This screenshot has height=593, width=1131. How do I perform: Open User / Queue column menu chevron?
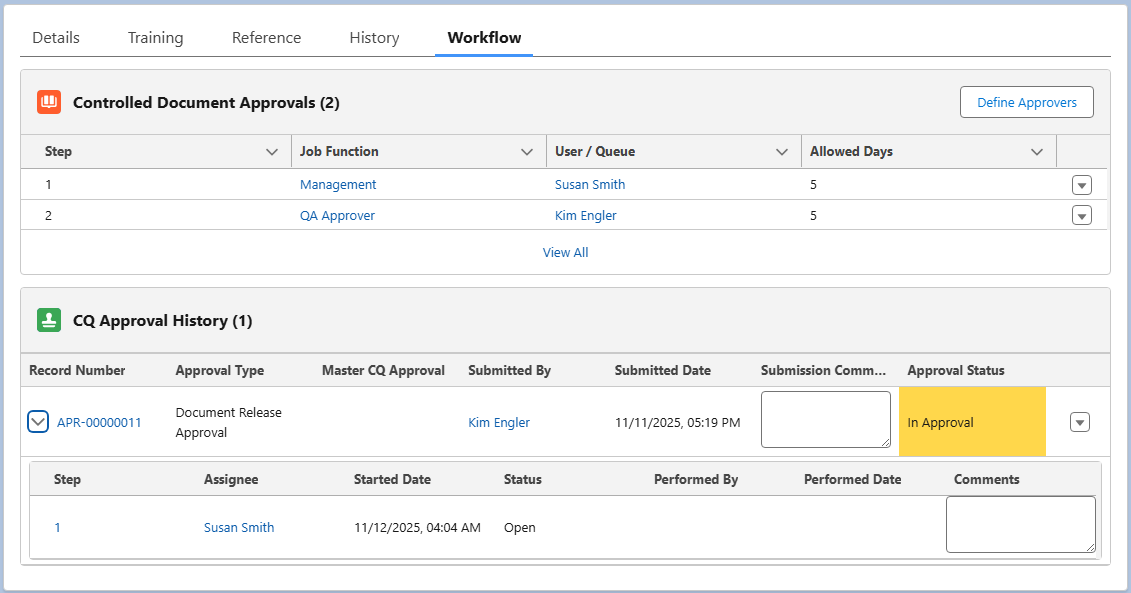point(782,152)
